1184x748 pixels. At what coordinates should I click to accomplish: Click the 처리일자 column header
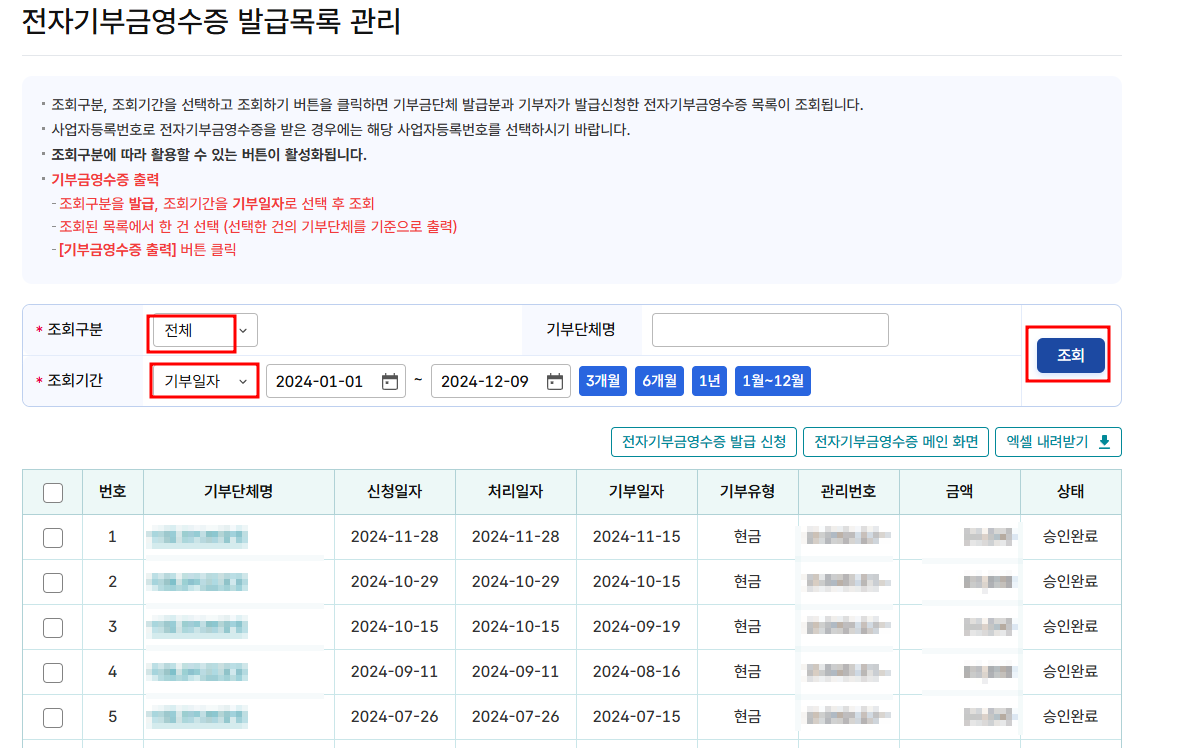(516, 492)
